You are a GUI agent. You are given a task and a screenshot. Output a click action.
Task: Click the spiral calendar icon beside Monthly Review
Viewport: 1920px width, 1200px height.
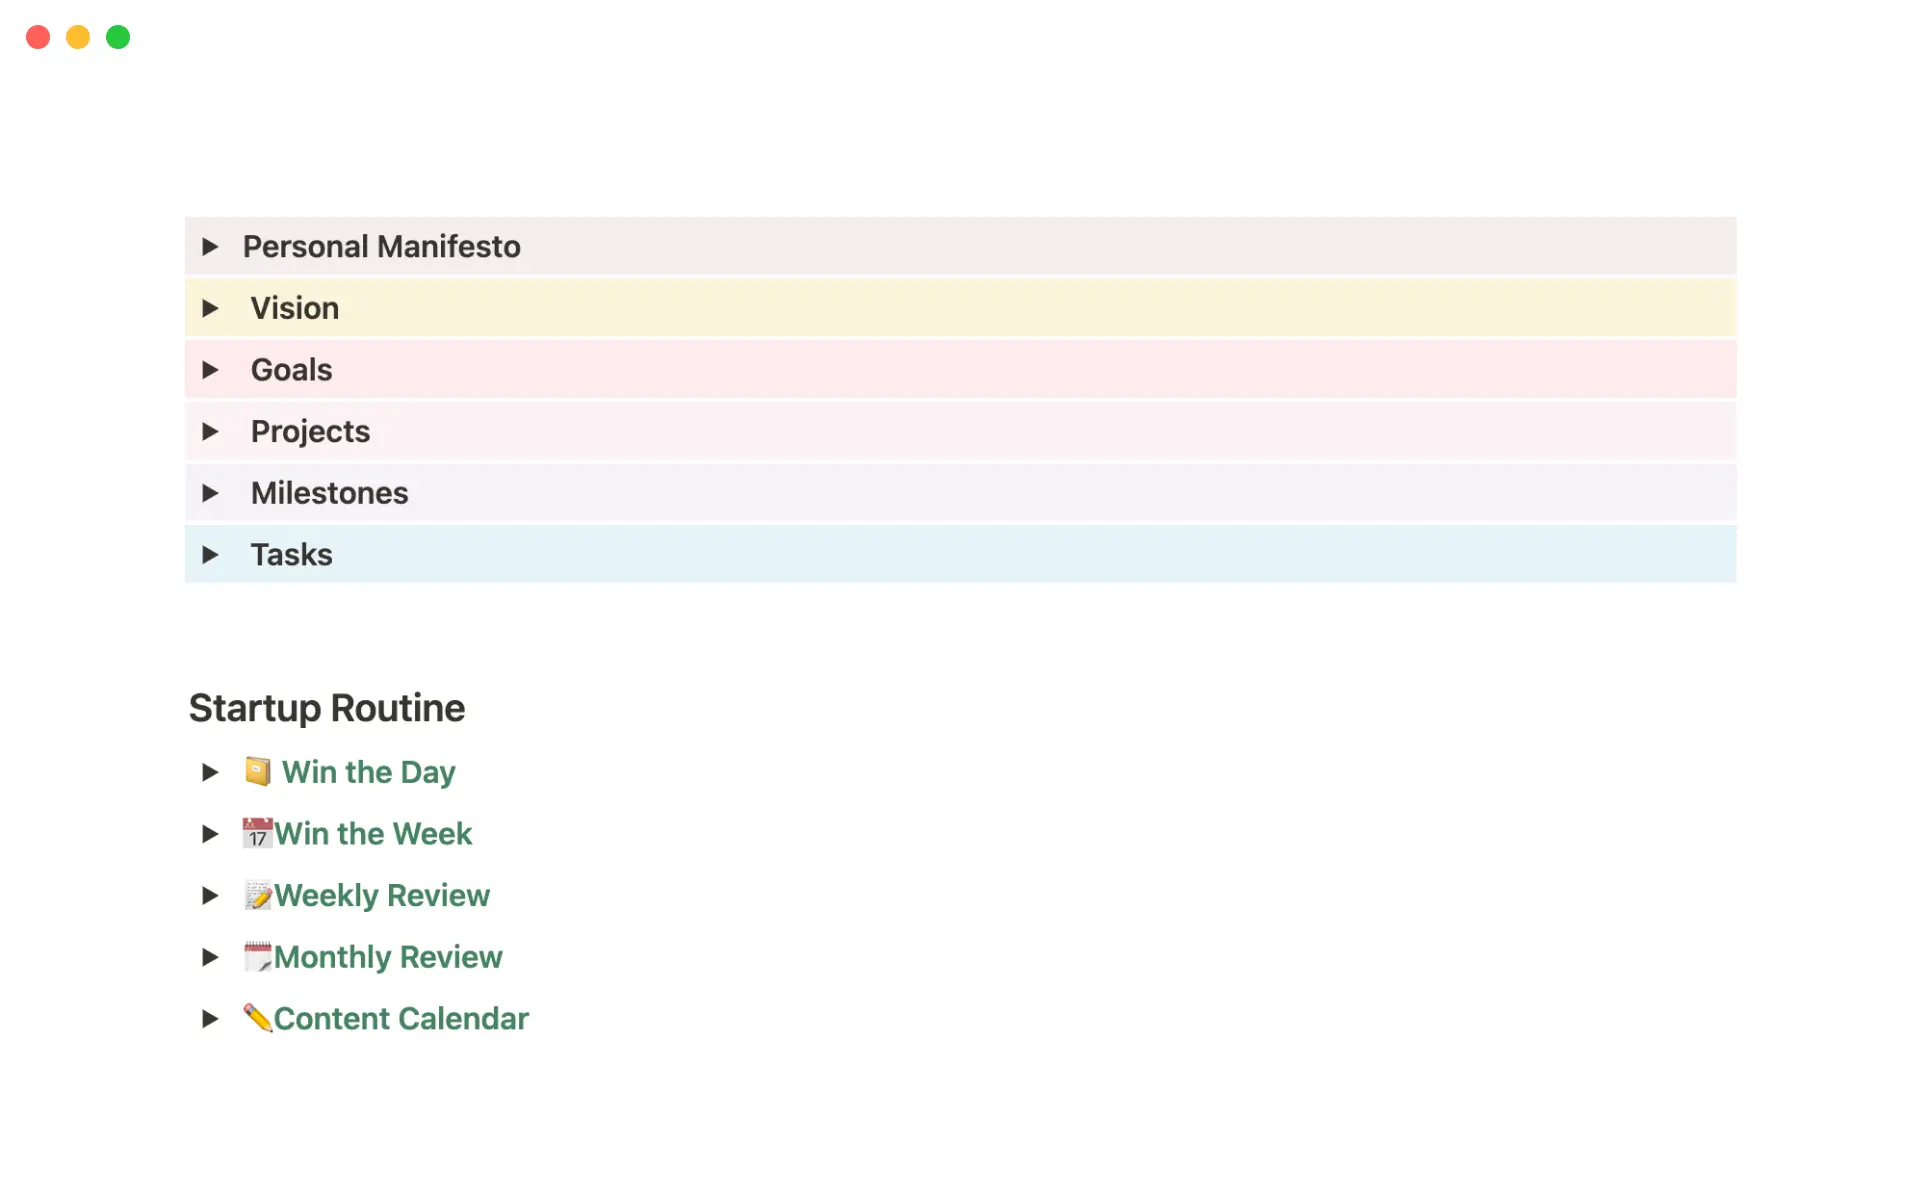pos(258,956)
